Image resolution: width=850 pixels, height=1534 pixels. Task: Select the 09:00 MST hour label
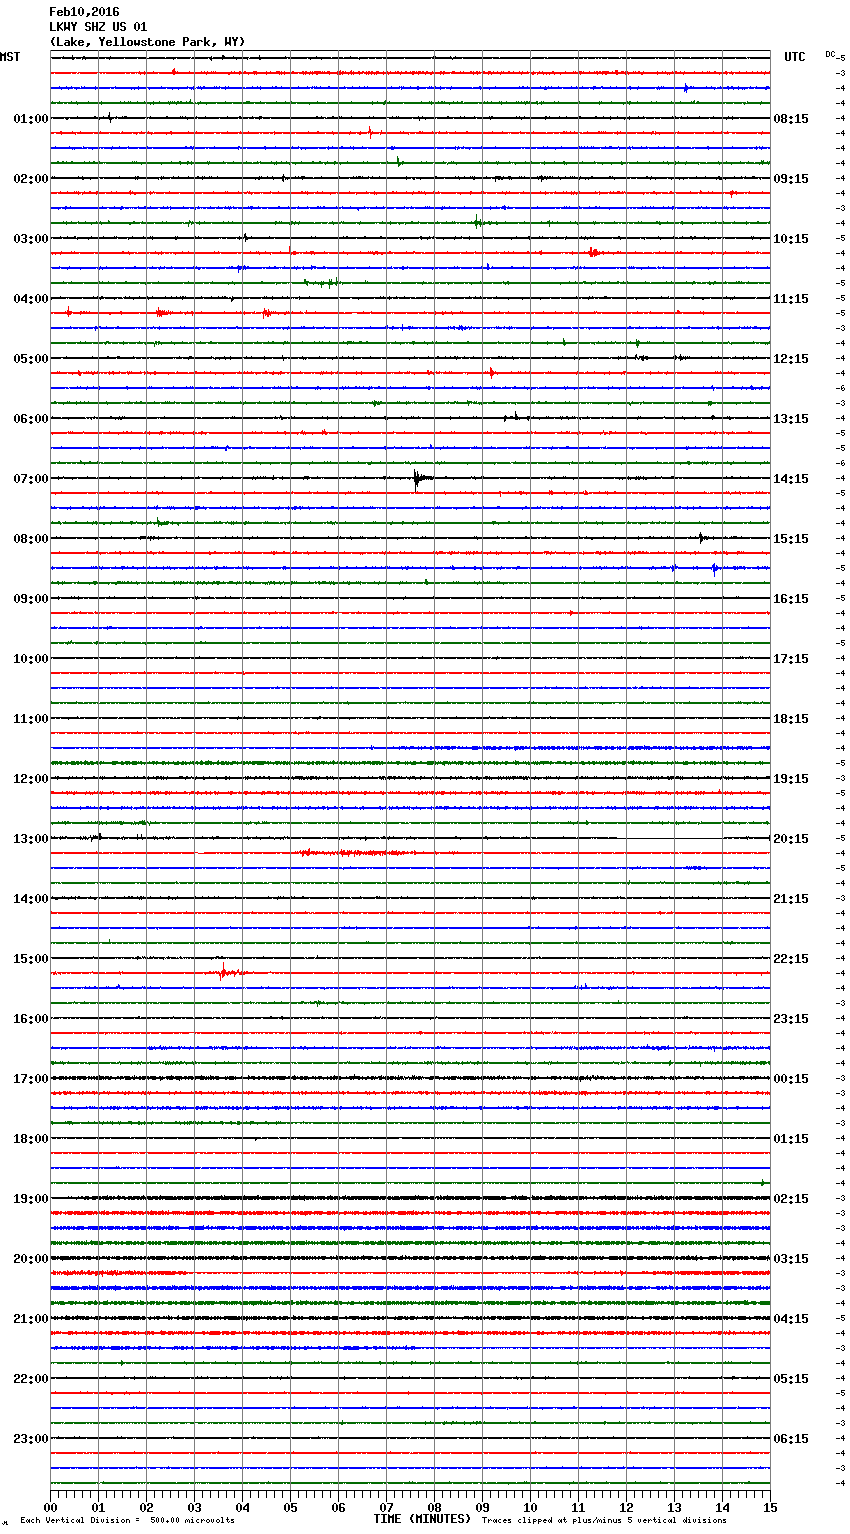click(x=31, y=599)
